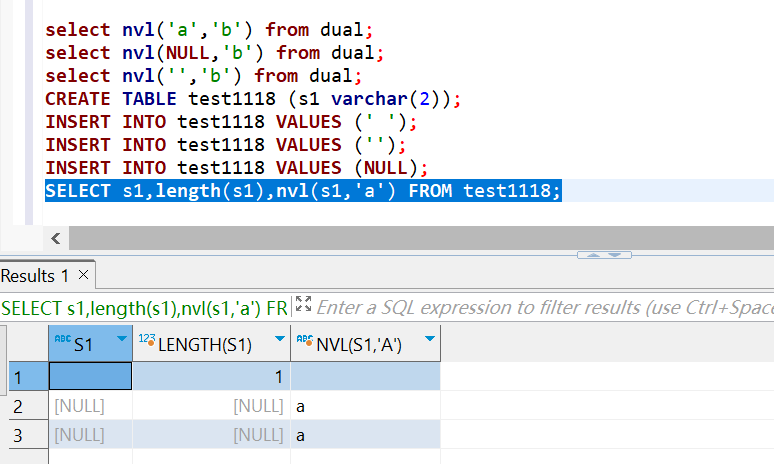Select the NULL S1 cell in row 2
The image size is (774, 464).
tap(90, 406)
